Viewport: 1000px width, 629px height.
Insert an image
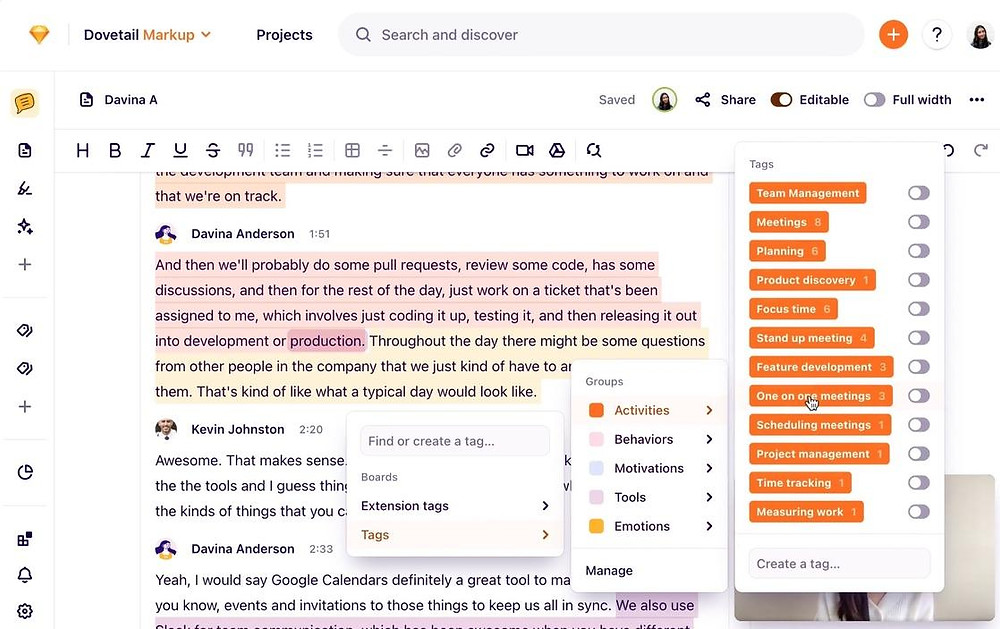coord(422,151)
